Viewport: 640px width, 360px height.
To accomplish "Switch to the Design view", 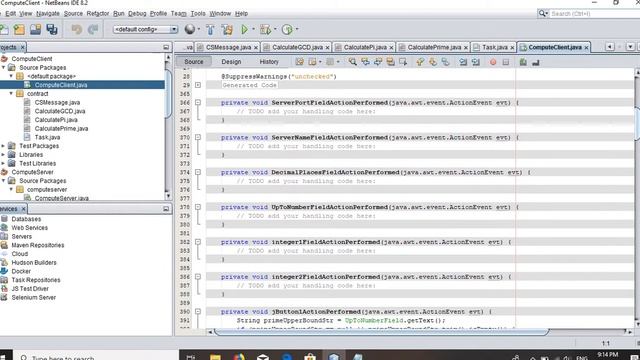I will [231, 62].
